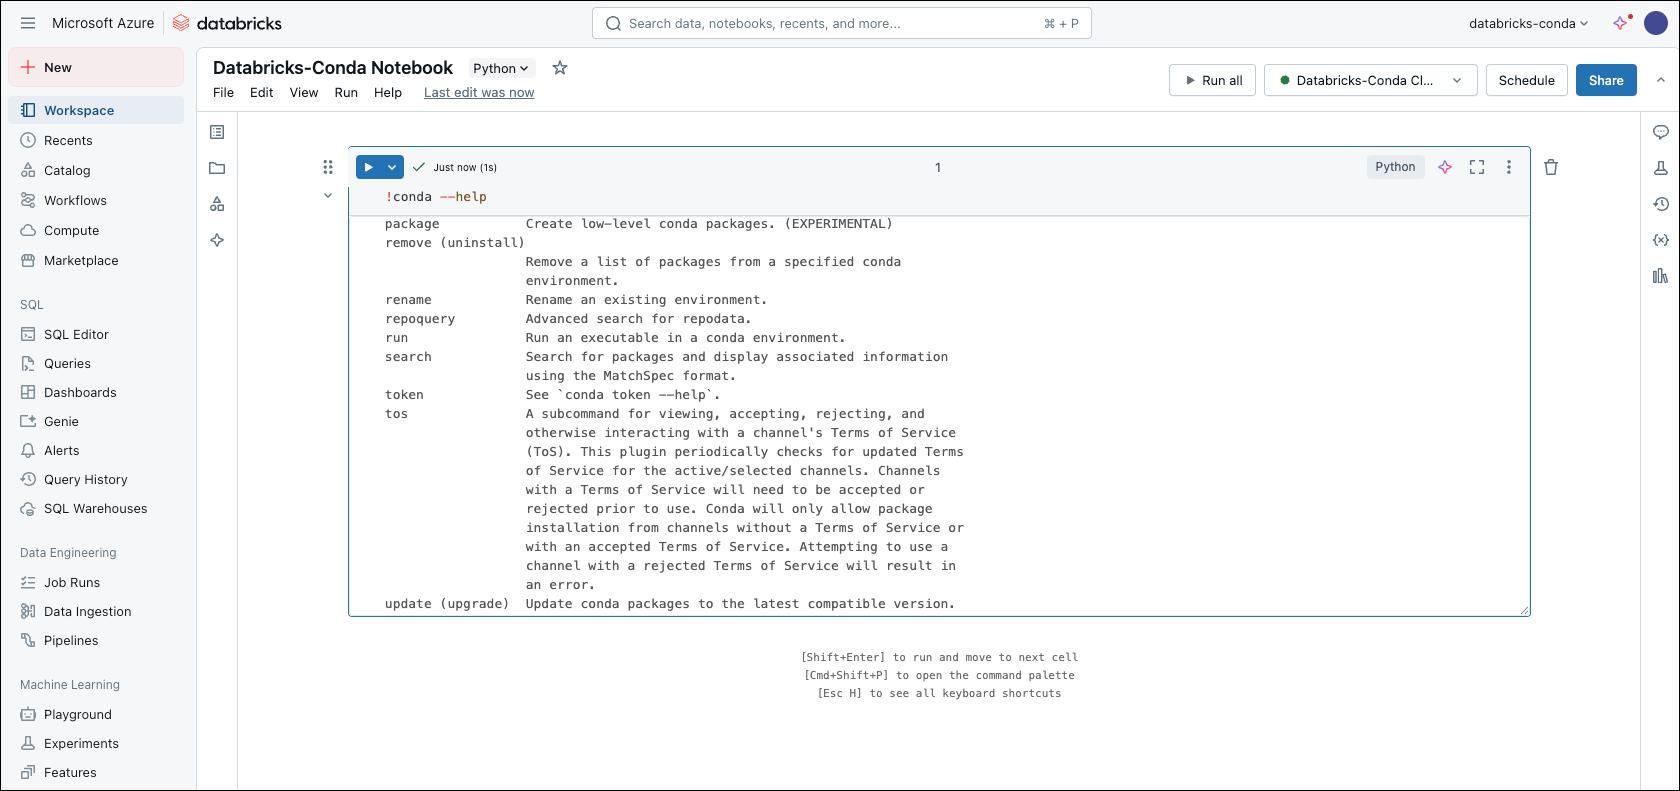This screenshot has width=1680, height=791.
Task: Open Features in the sidebar
Action: (x=96, y=772)
